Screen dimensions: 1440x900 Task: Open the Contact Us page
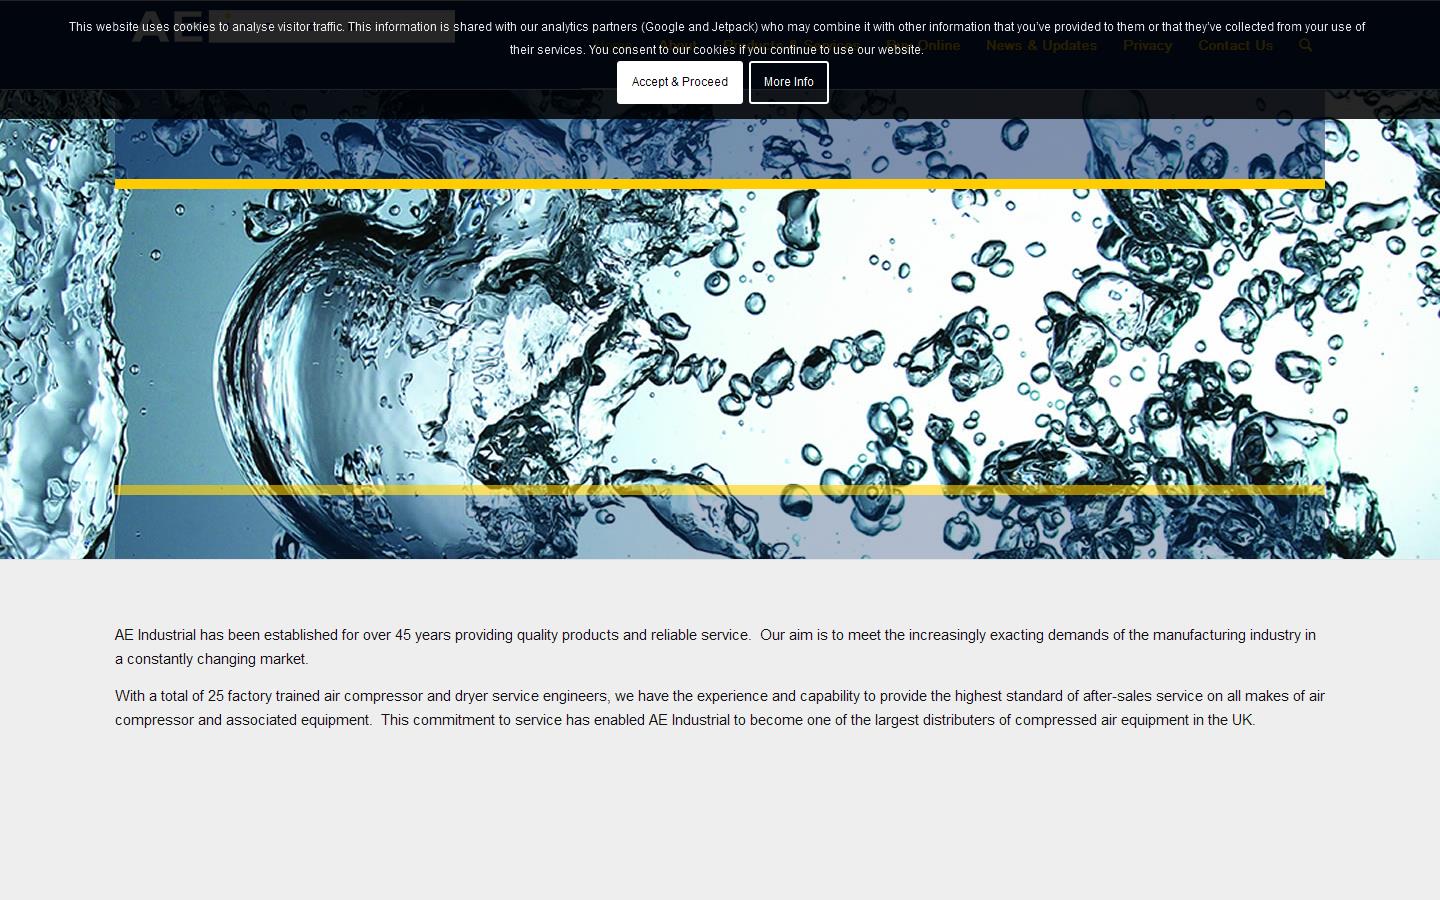pos(1235,46)
